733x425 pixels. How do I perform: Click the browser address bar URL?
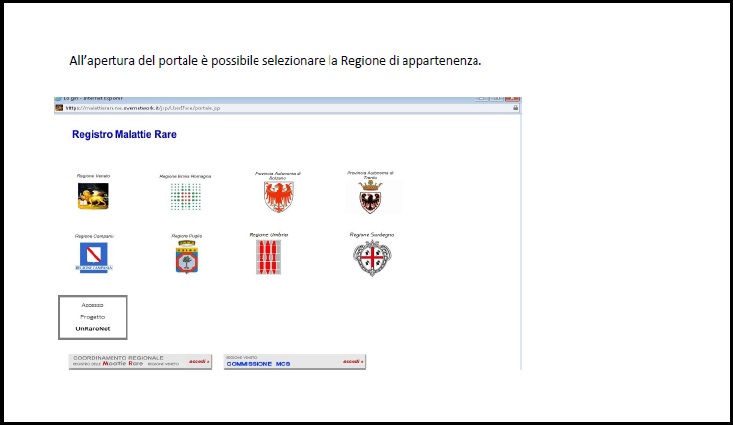click(x=143, y=108)
